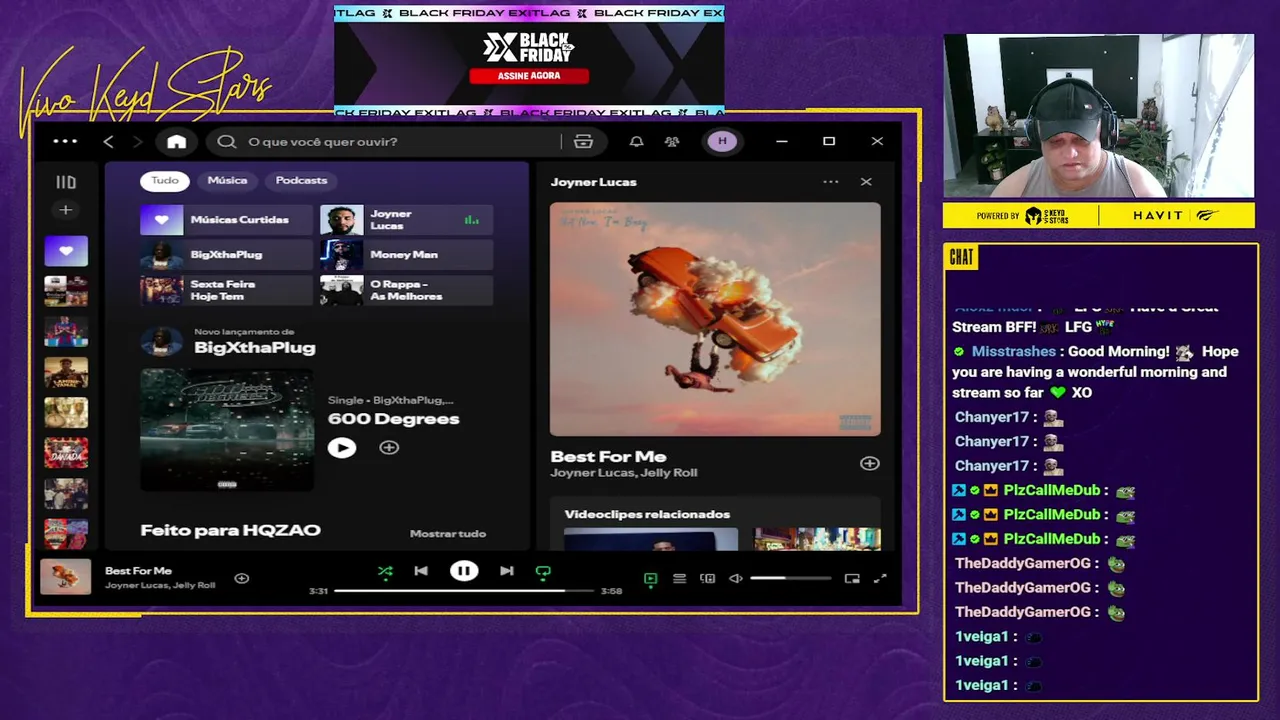Screen dimensions: 1280x720
Task: Open 'Best For Me' title in panel
Action: pos(608,456)
